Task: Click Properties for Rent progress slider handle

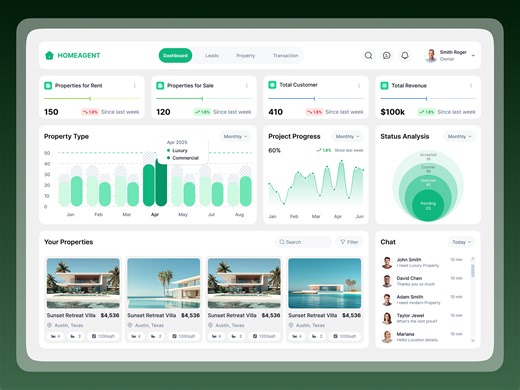Action: tap(90, 98)
